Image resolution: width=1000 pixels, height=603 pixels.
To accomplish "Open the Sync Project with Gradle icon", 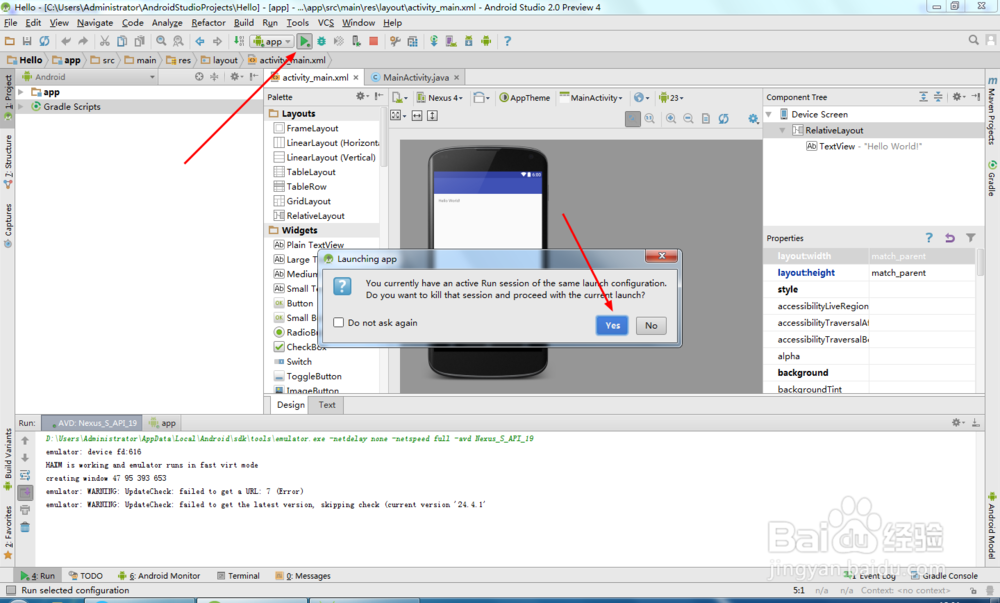I will click(x=434, y=41).
